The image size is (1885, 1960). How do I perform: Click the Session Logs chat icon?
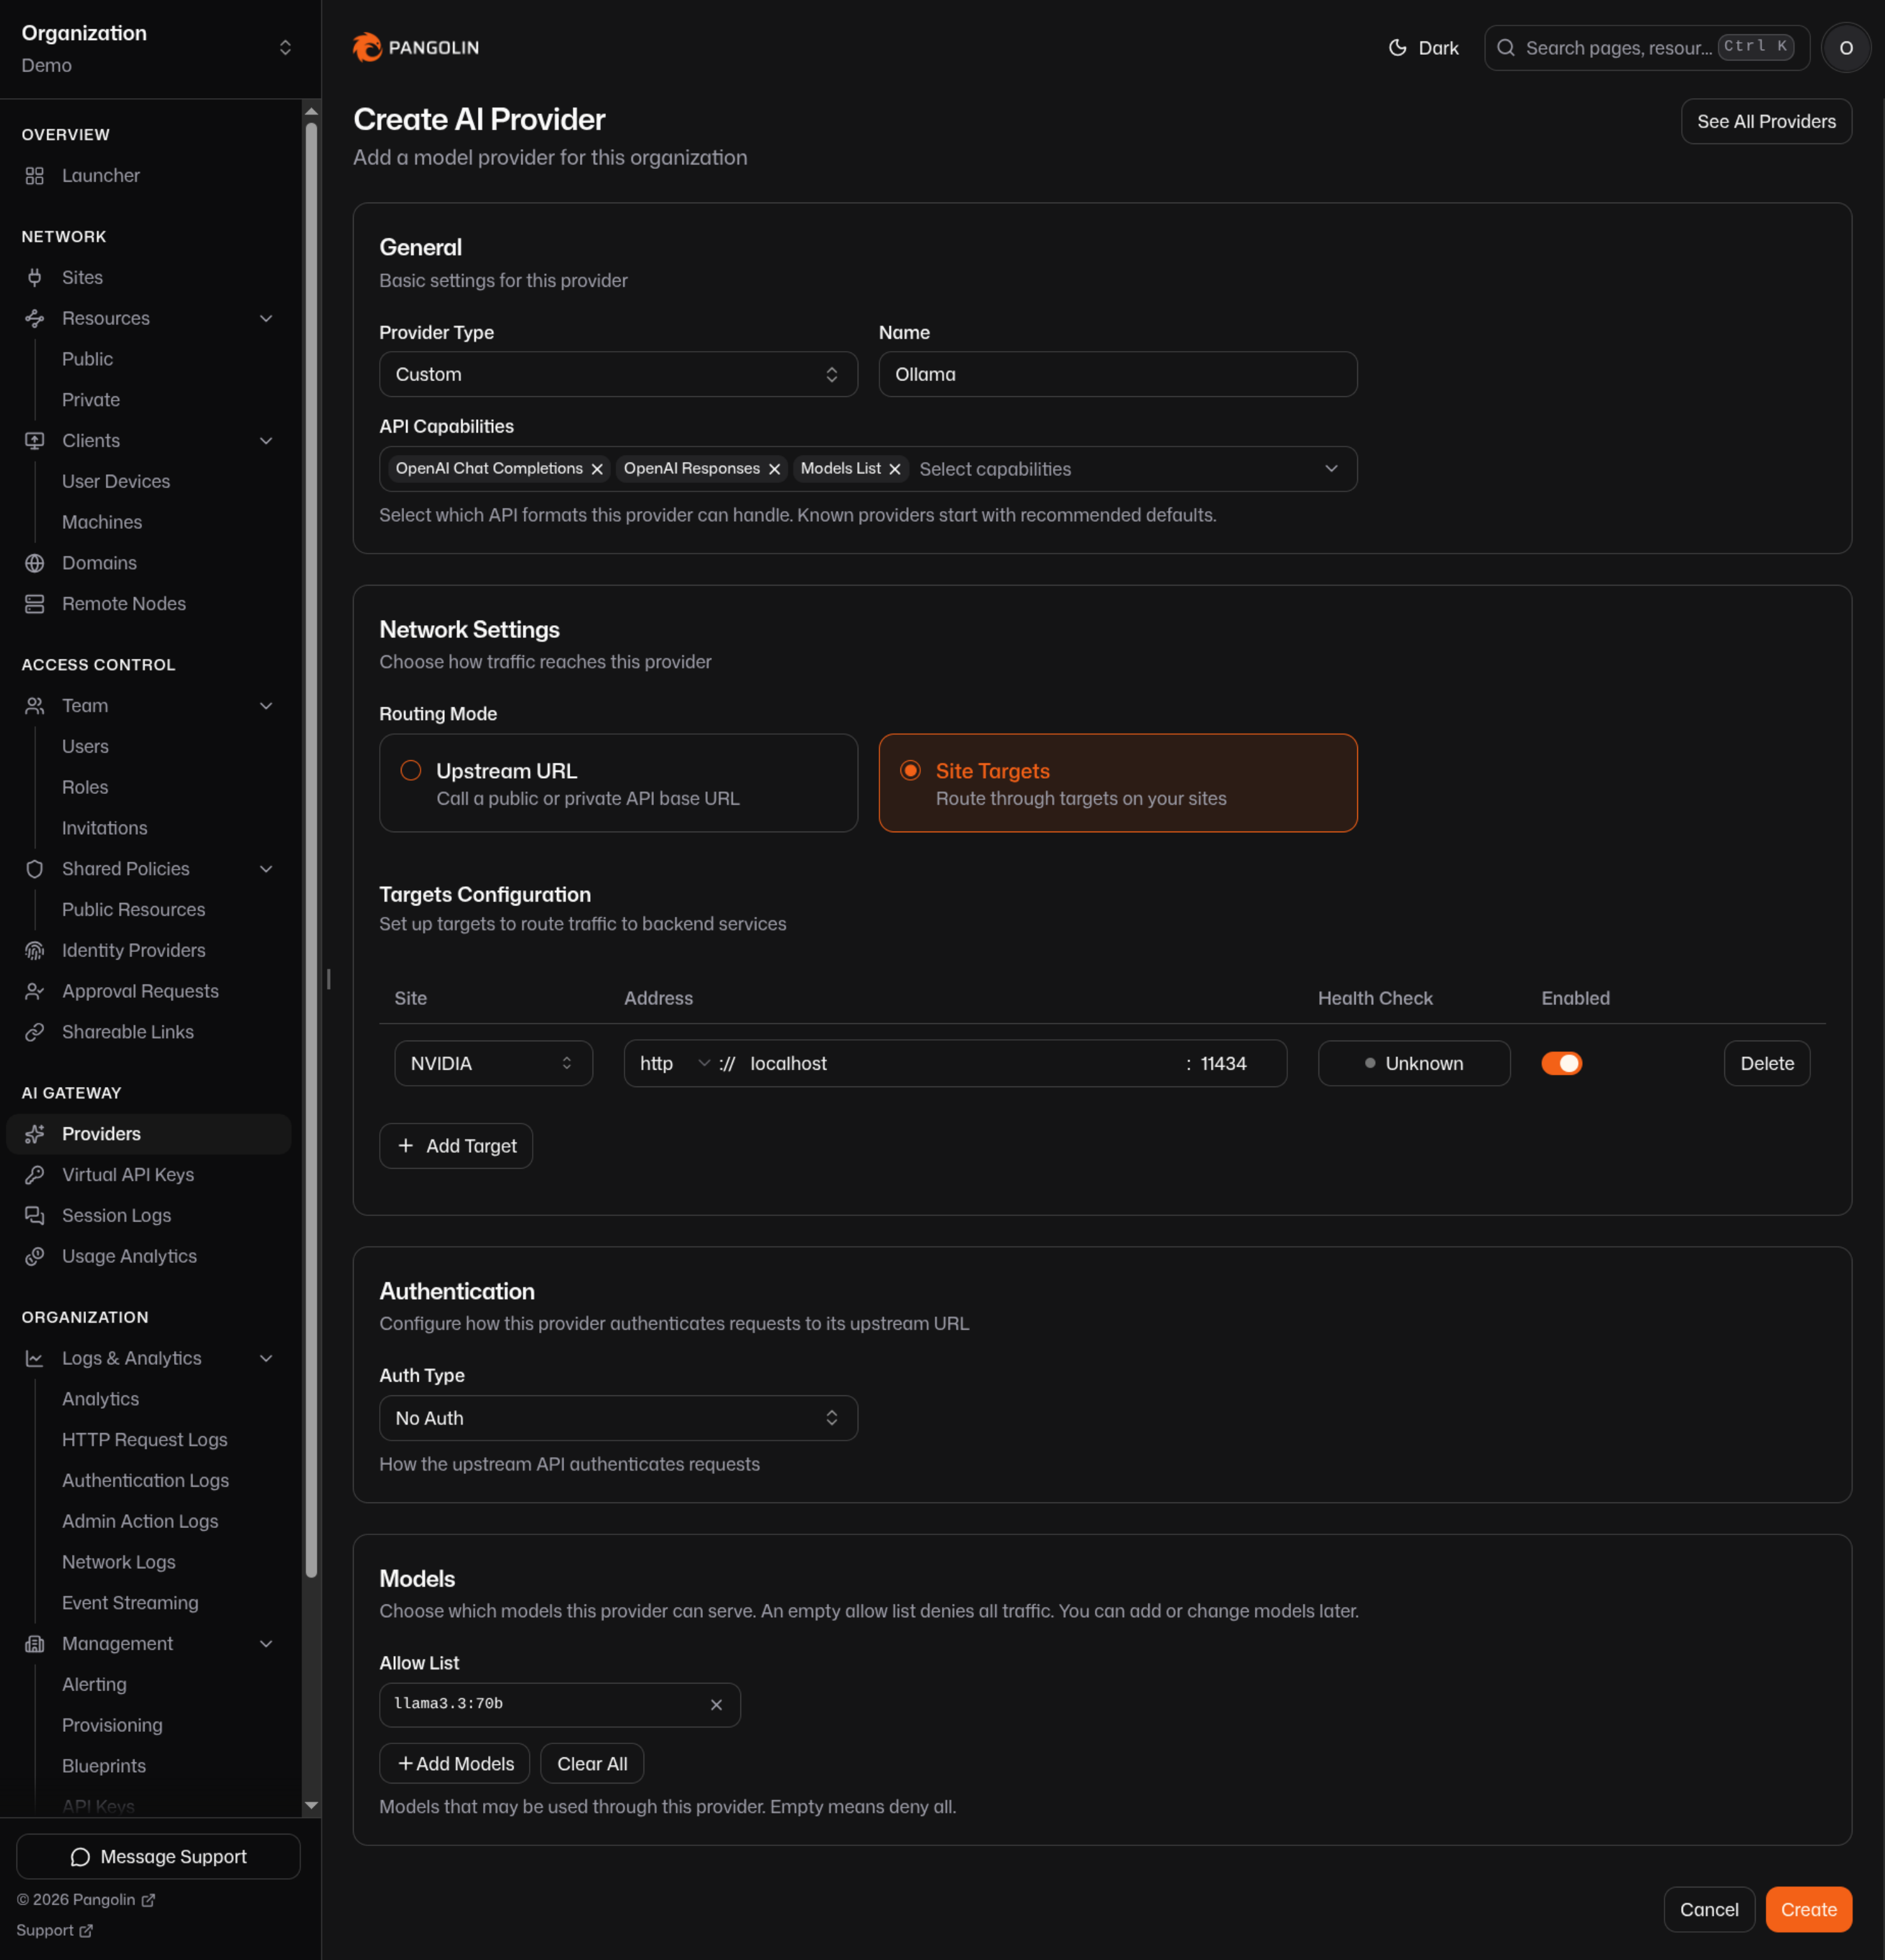35,1216
